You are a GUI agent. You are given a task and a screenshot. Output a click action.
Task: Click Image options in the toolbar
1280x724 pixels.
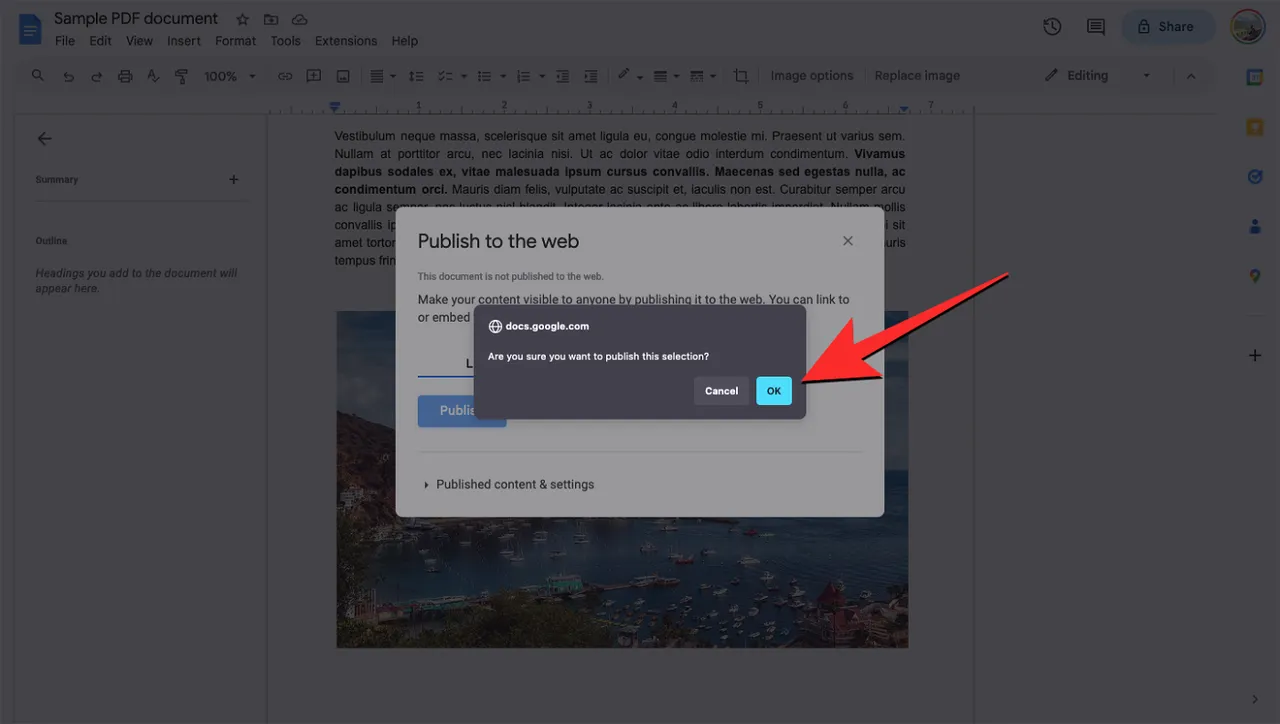(x=812, y=76)
